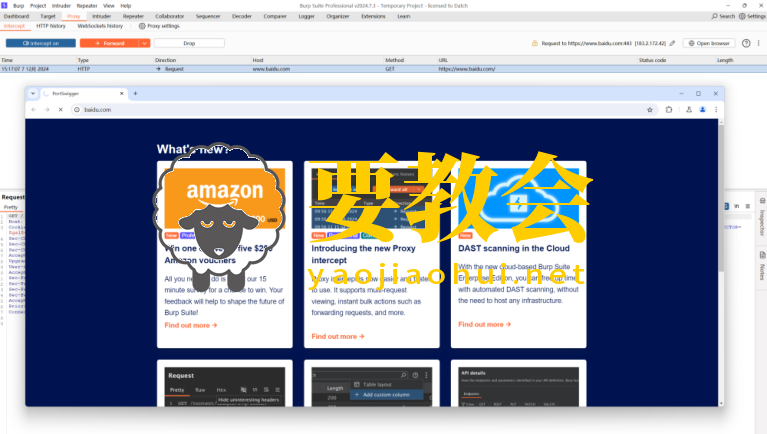
Task: Open the Help menu
Action: click(126, 6)
